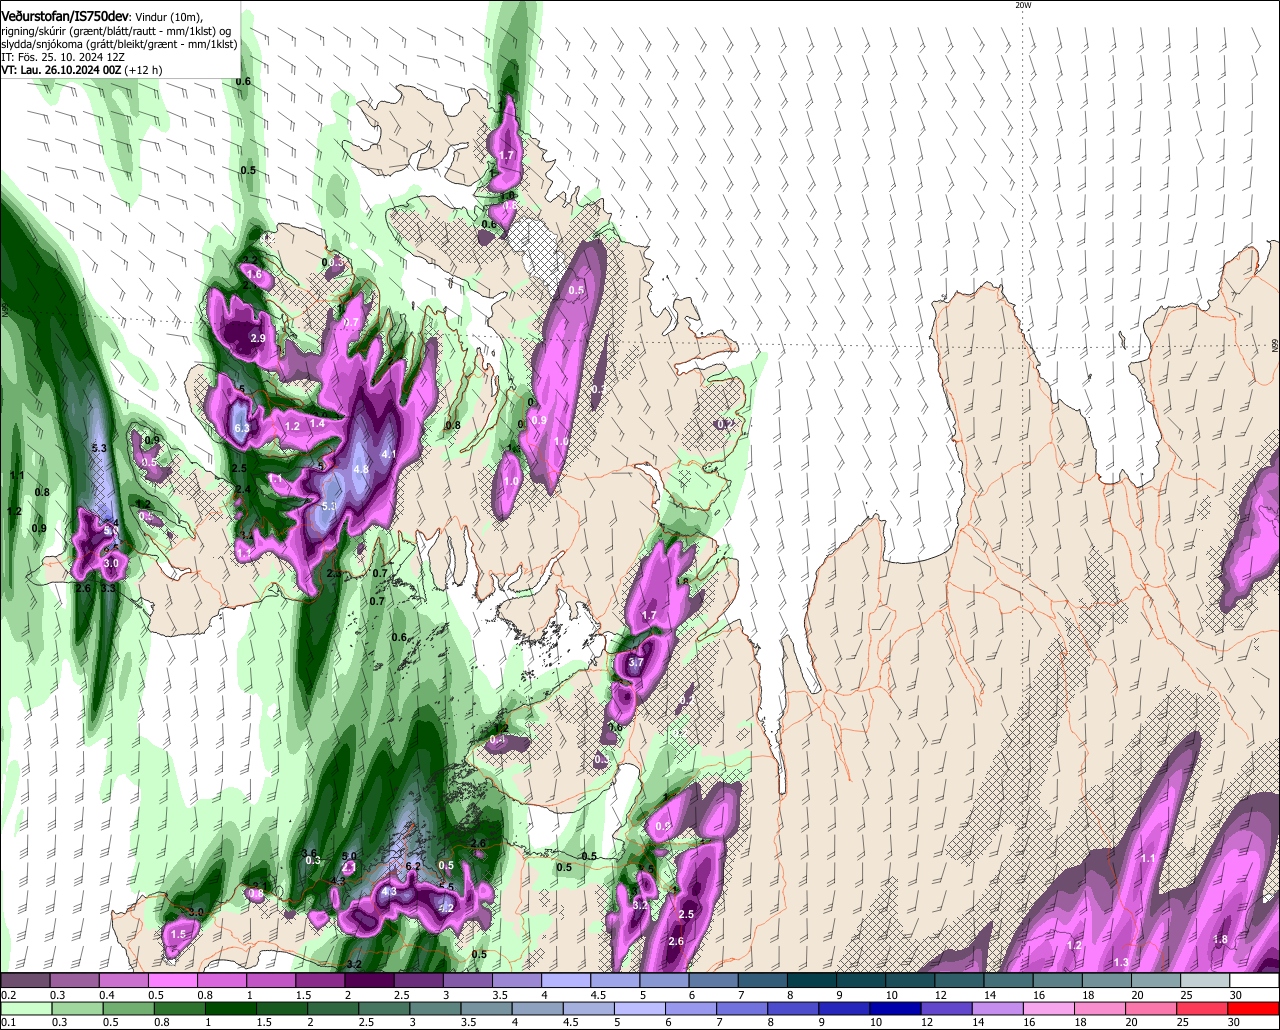Select the white 30 swatch, top legend row
Image resolution: width=1280 pixels, height=1030 pixels.
pyautogui.click(x=1255, y=981)
